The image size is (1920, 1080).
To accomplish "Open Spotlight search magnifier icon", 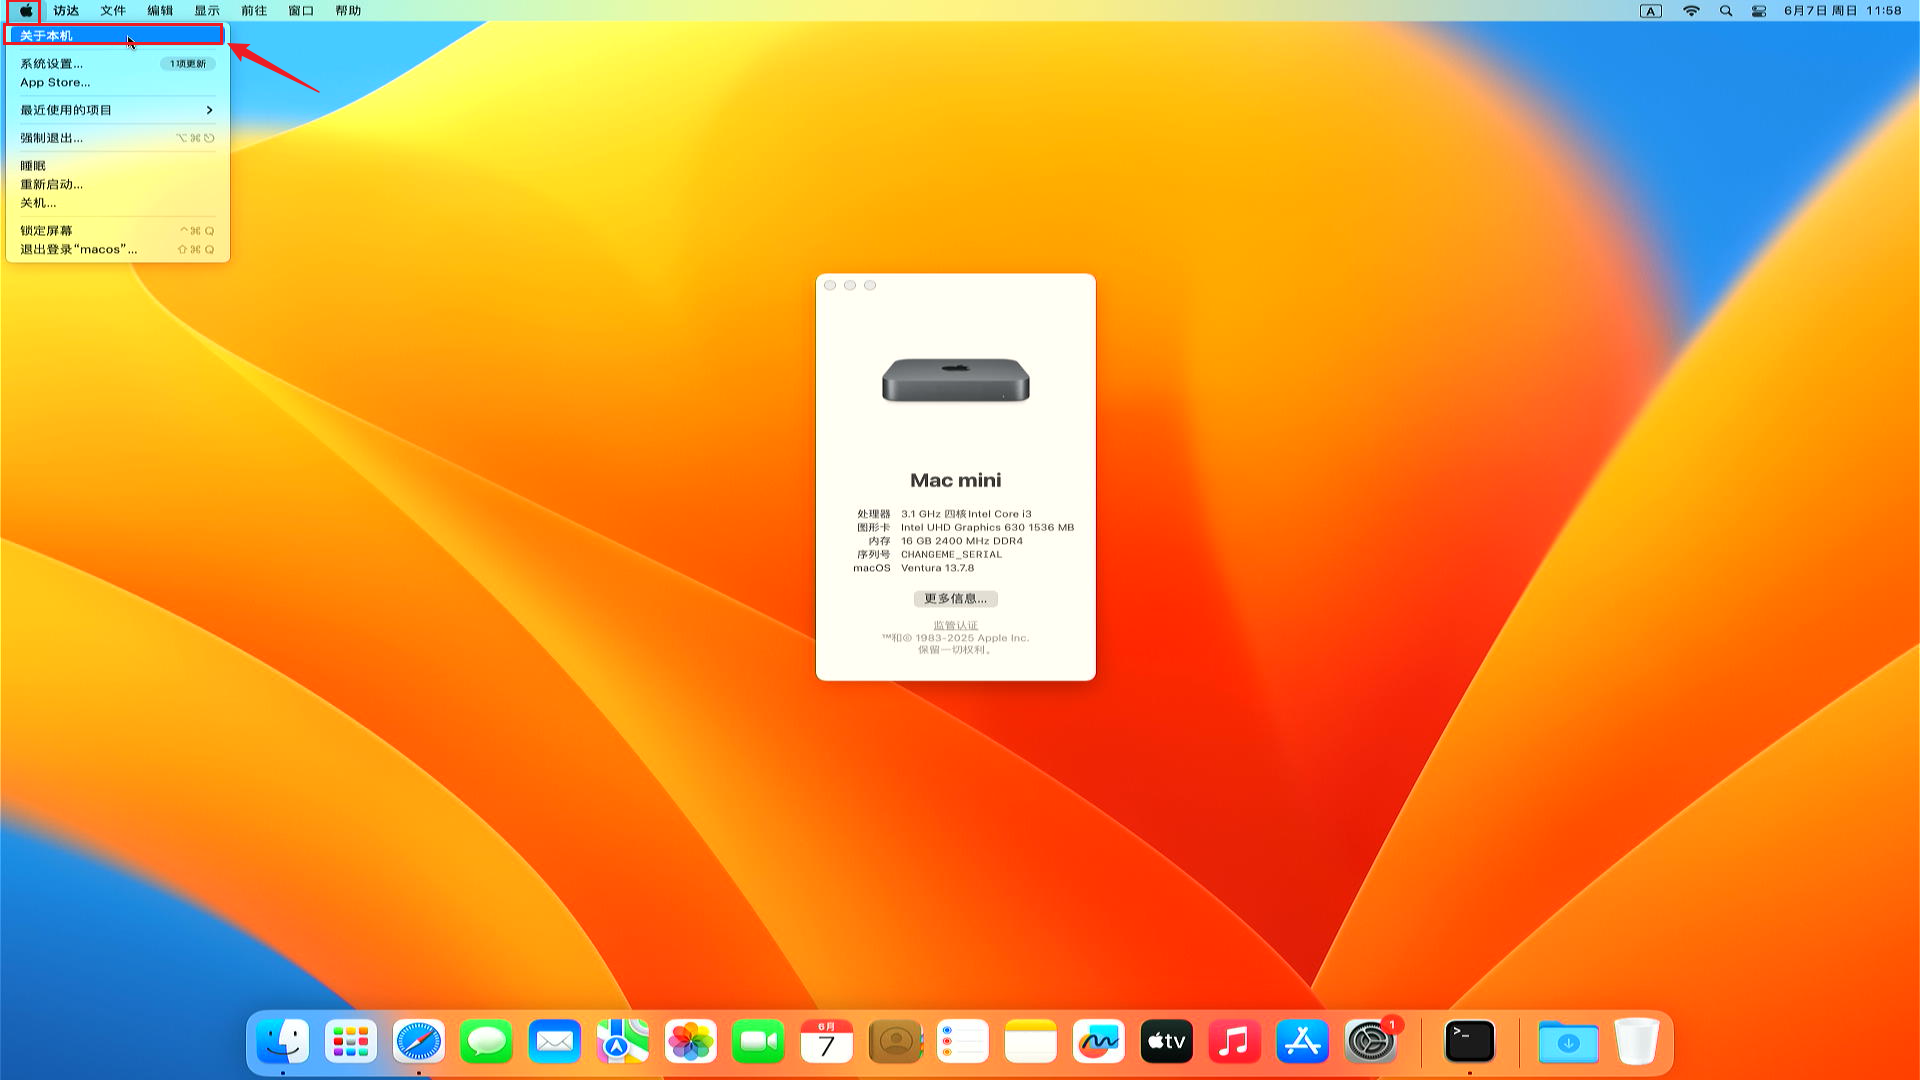I will 1726,11.
